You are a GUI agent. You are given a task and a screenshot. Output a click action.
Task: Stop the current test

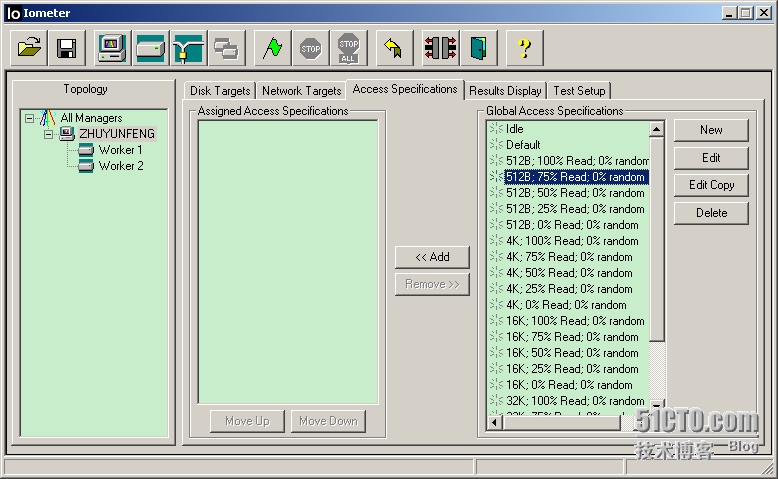(x=311, y=48)
